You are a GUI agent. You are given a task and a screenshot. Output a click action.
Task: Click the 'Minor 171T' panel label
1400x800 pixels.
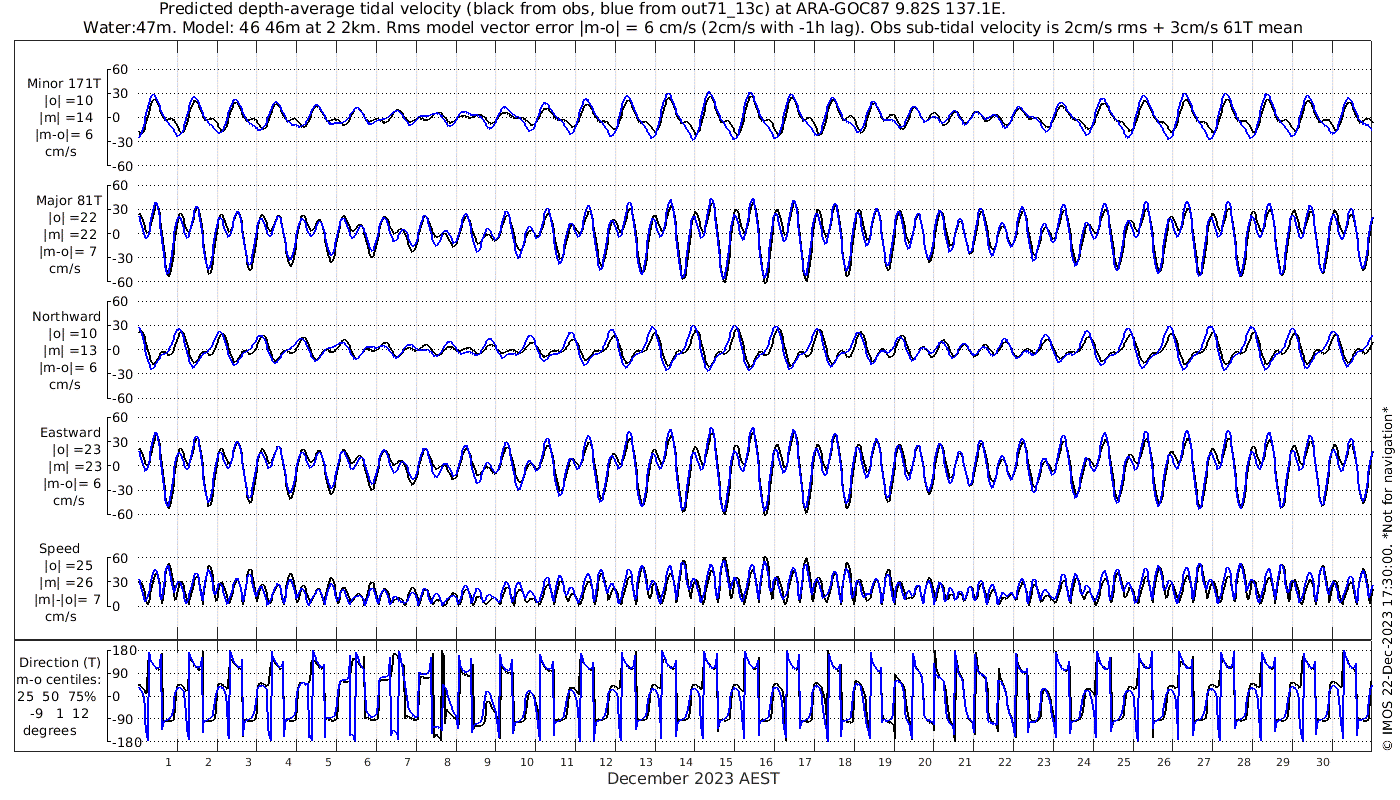pos(64,84)
